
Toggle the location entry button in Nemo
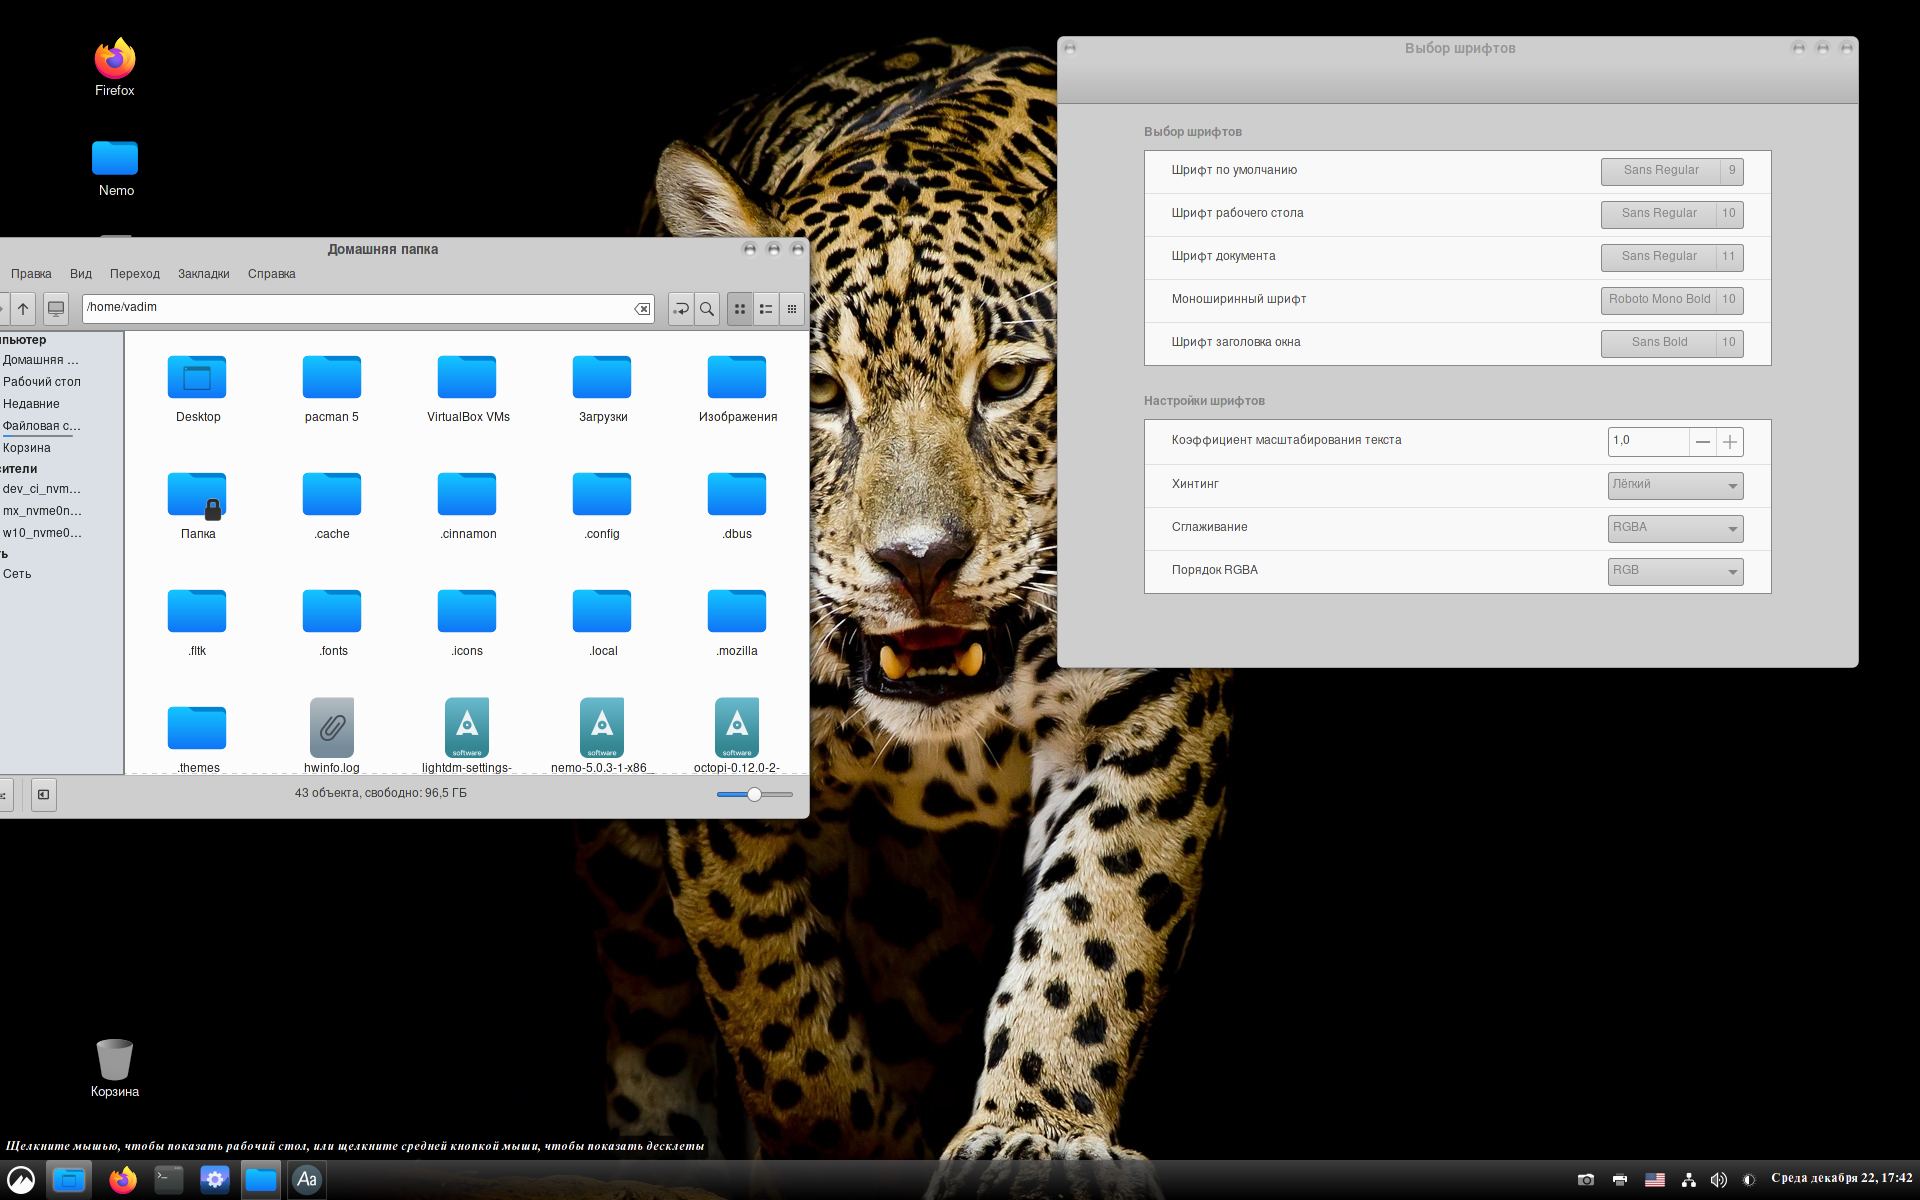point(681,309)
